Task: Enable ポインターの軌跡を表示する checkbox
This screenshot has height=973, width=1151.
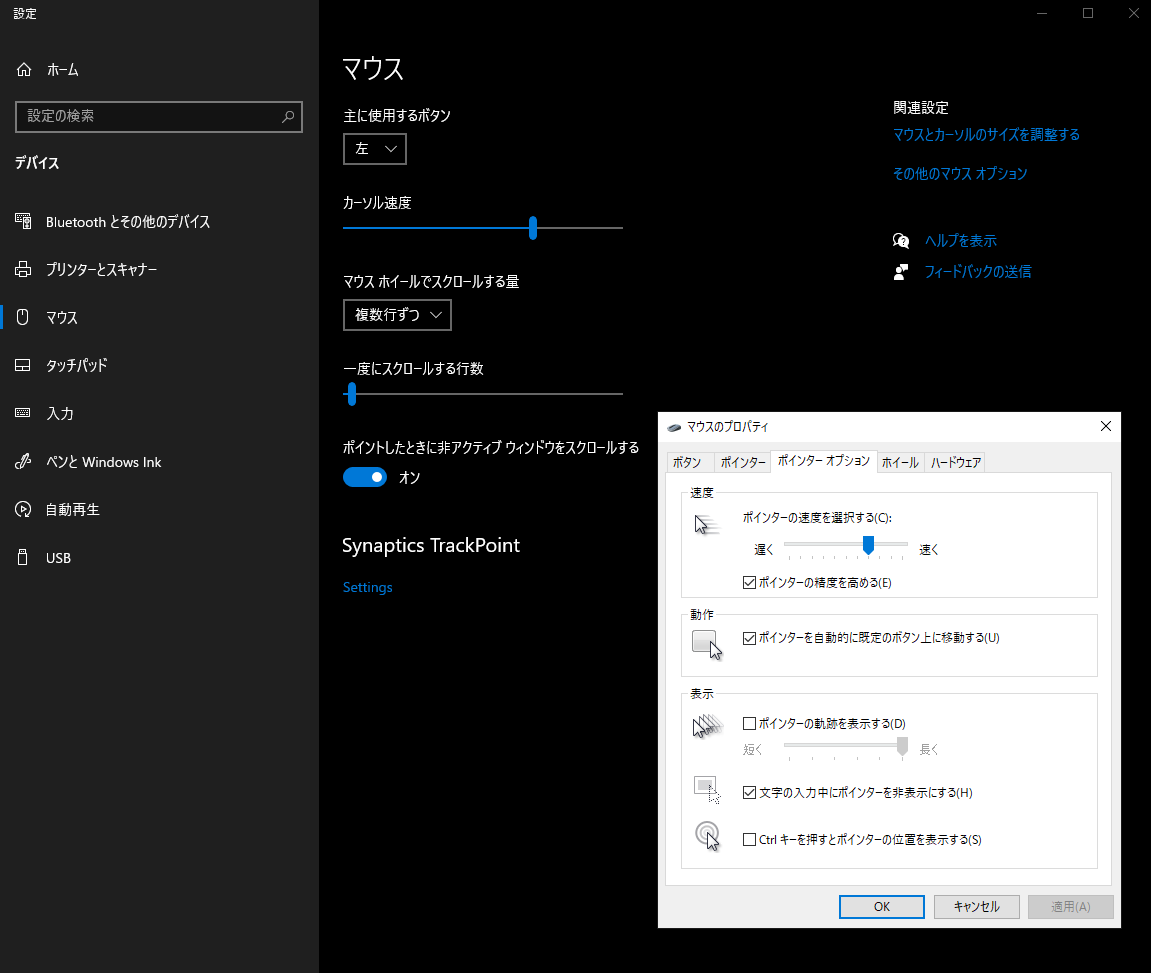Action: (x=749, y=724)
